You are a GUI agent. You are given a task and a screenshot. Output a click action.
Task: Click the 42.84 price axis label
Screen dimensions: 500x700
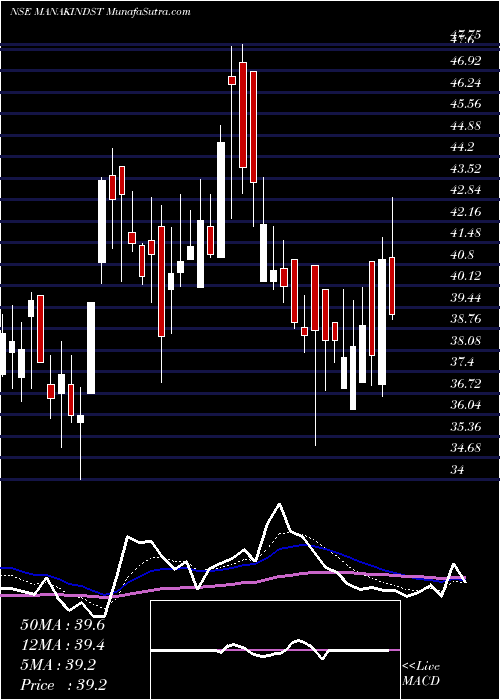pyautogui.click(x=466, y=190)
